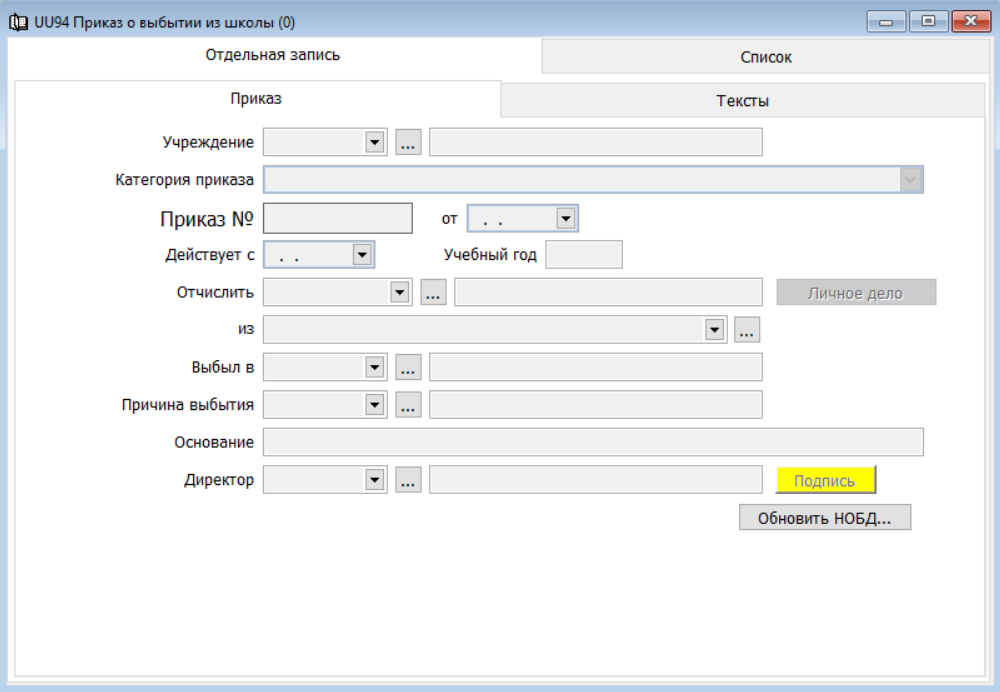Click the Личное дело button

(855, 293)
